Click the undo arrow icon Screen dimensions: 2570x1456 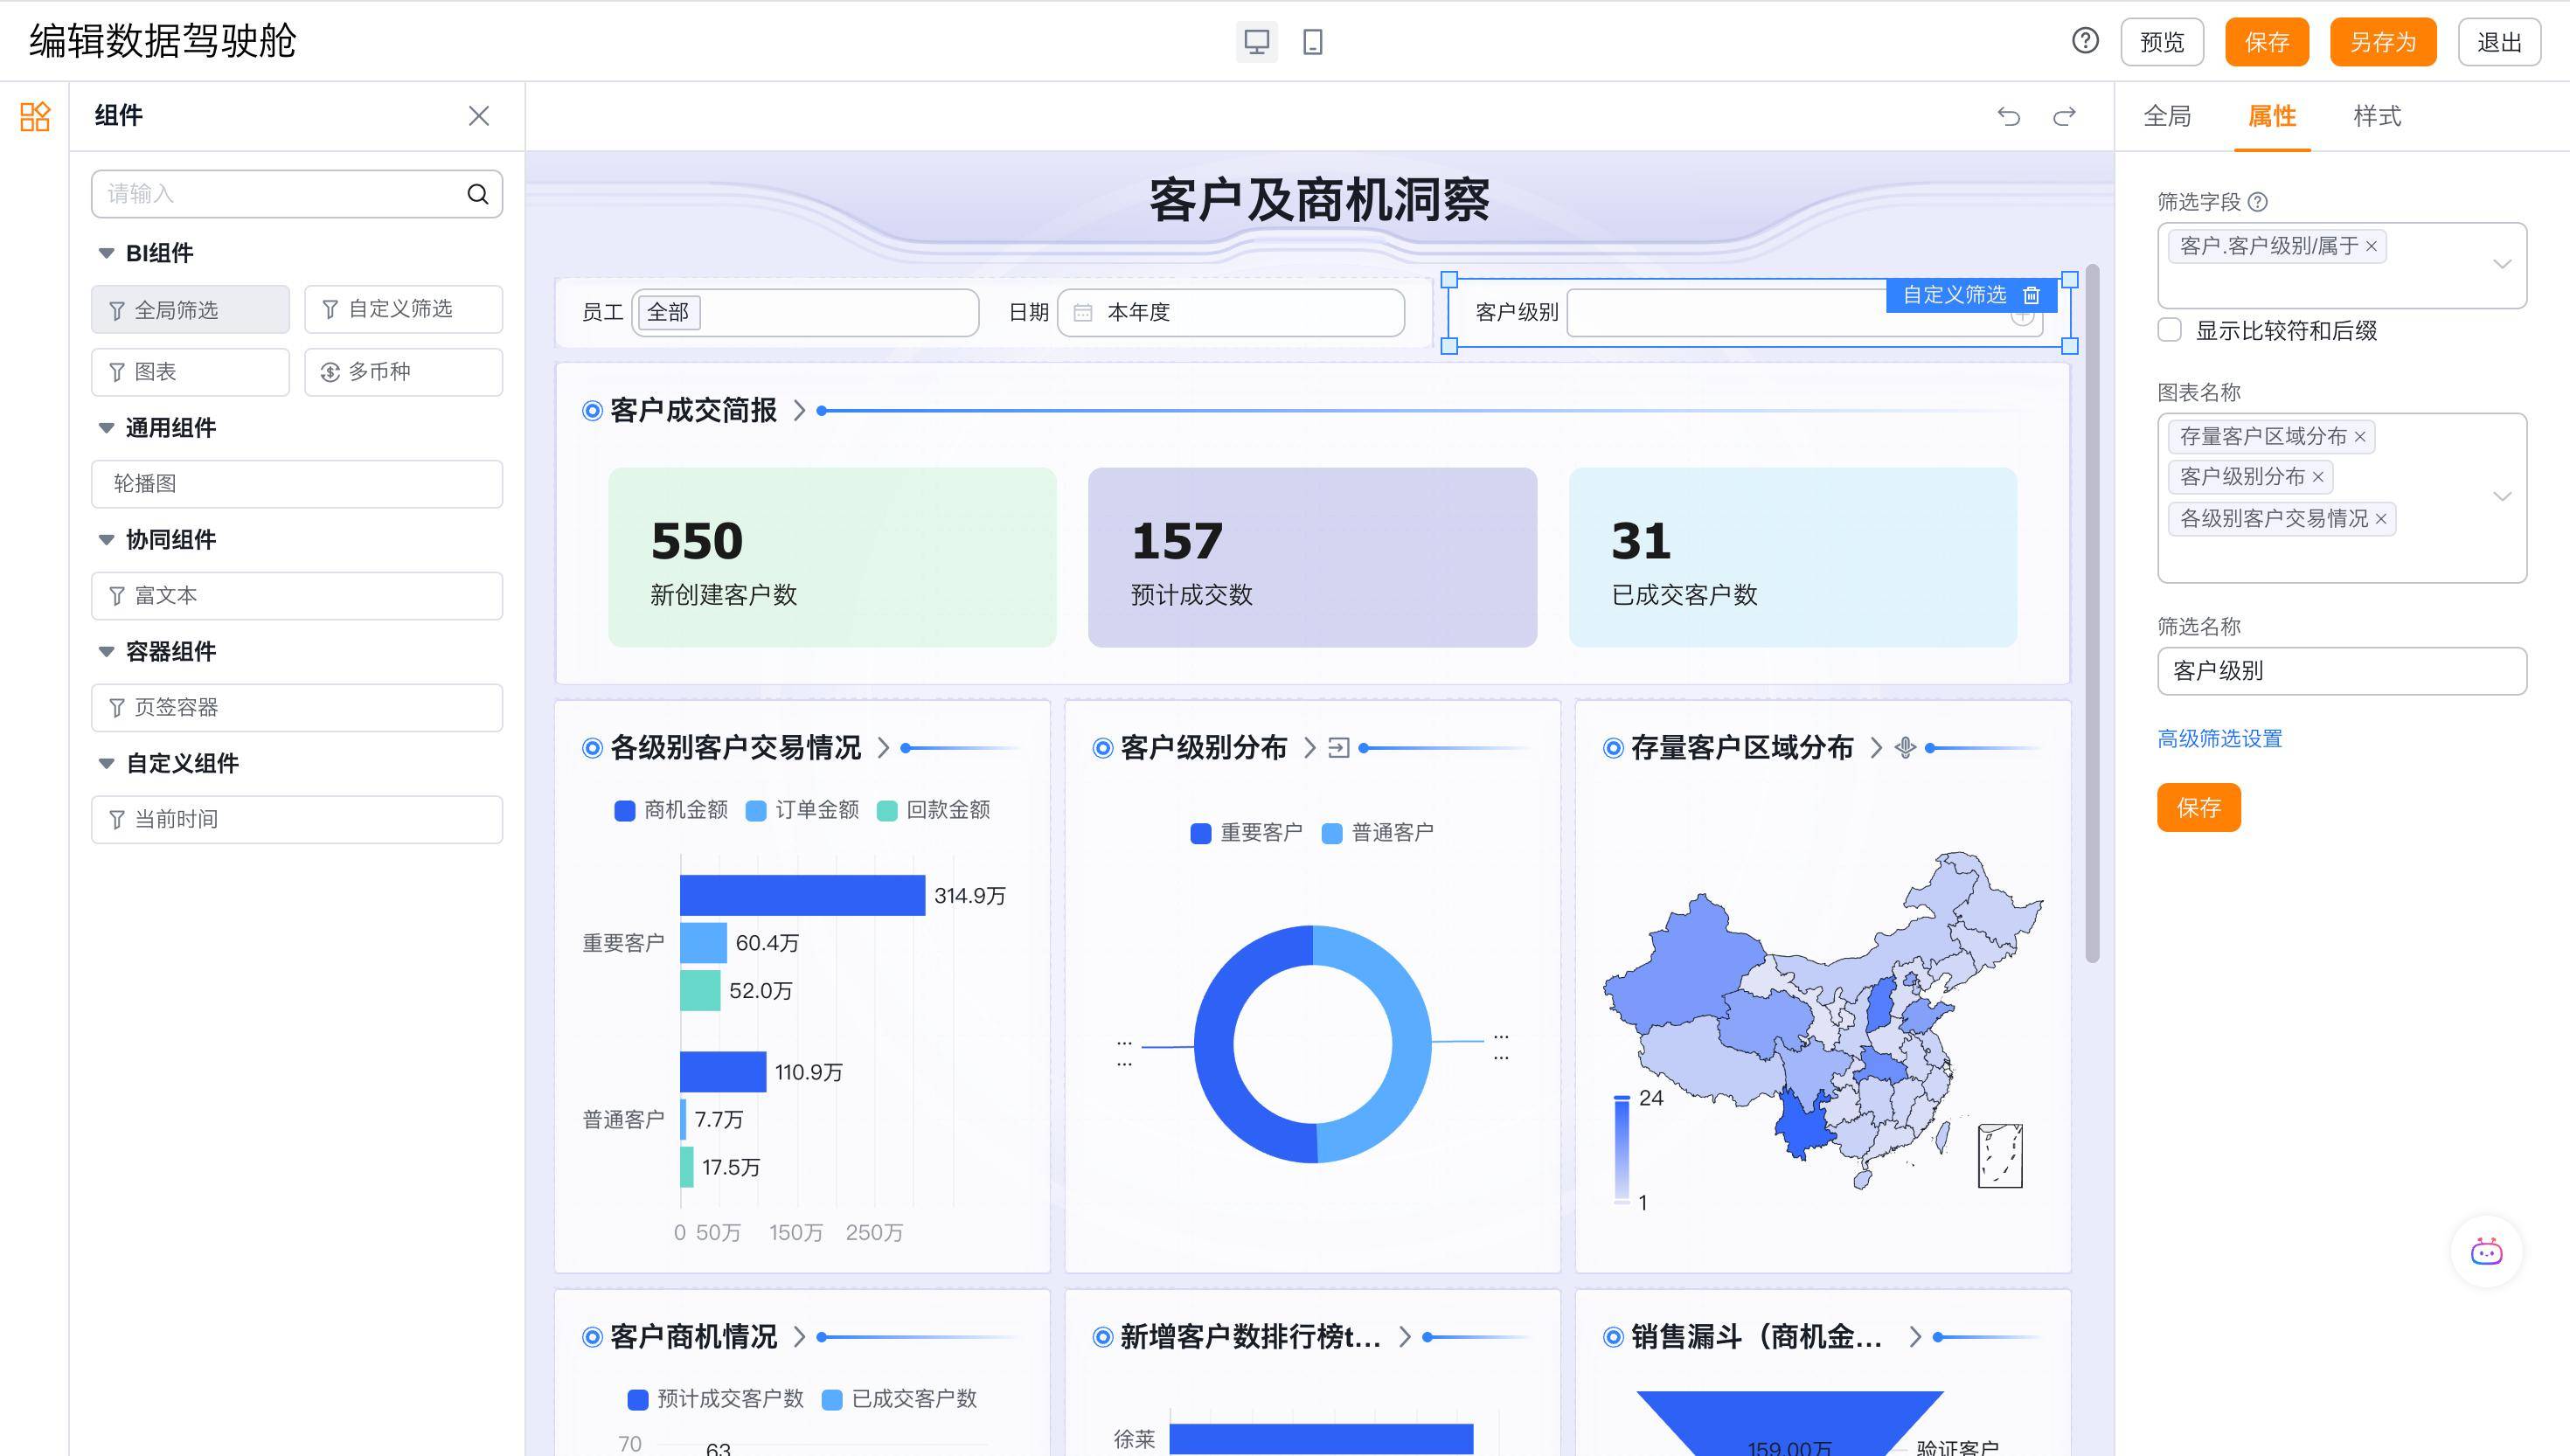[x=2008, y=117]
